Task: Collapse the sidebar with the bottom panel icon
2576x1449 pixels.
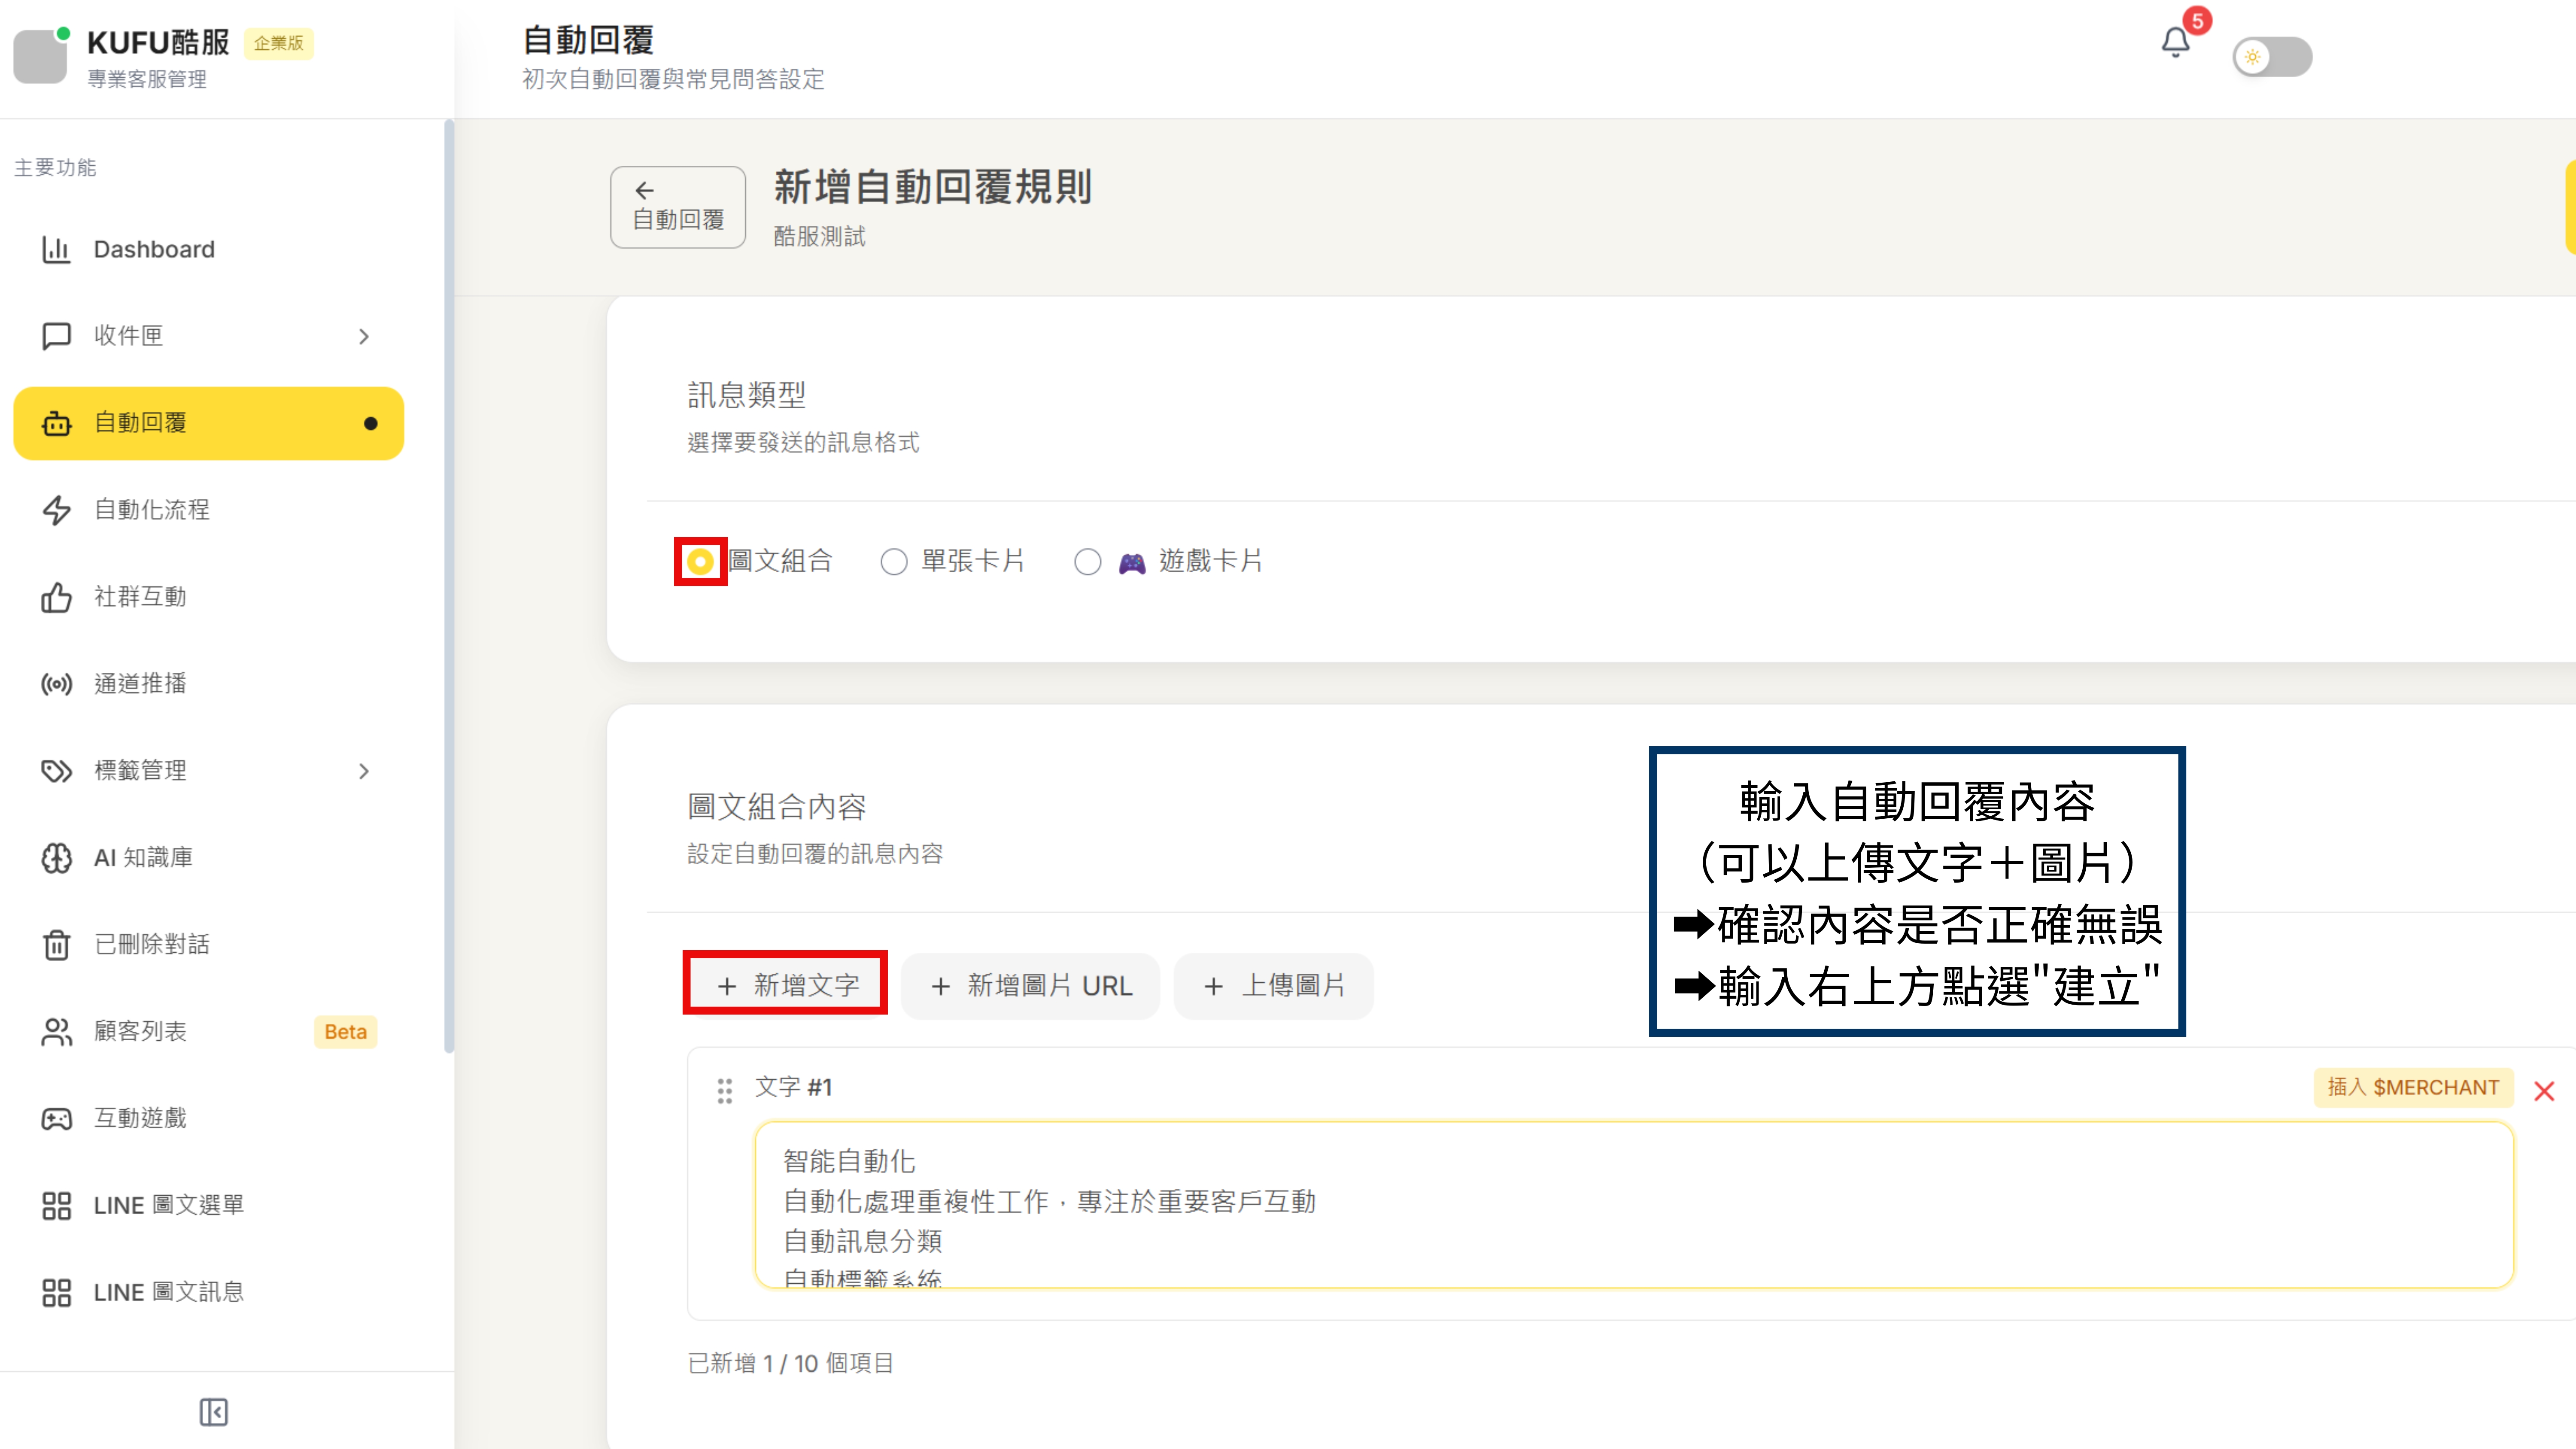Action: click(213, 1412)
